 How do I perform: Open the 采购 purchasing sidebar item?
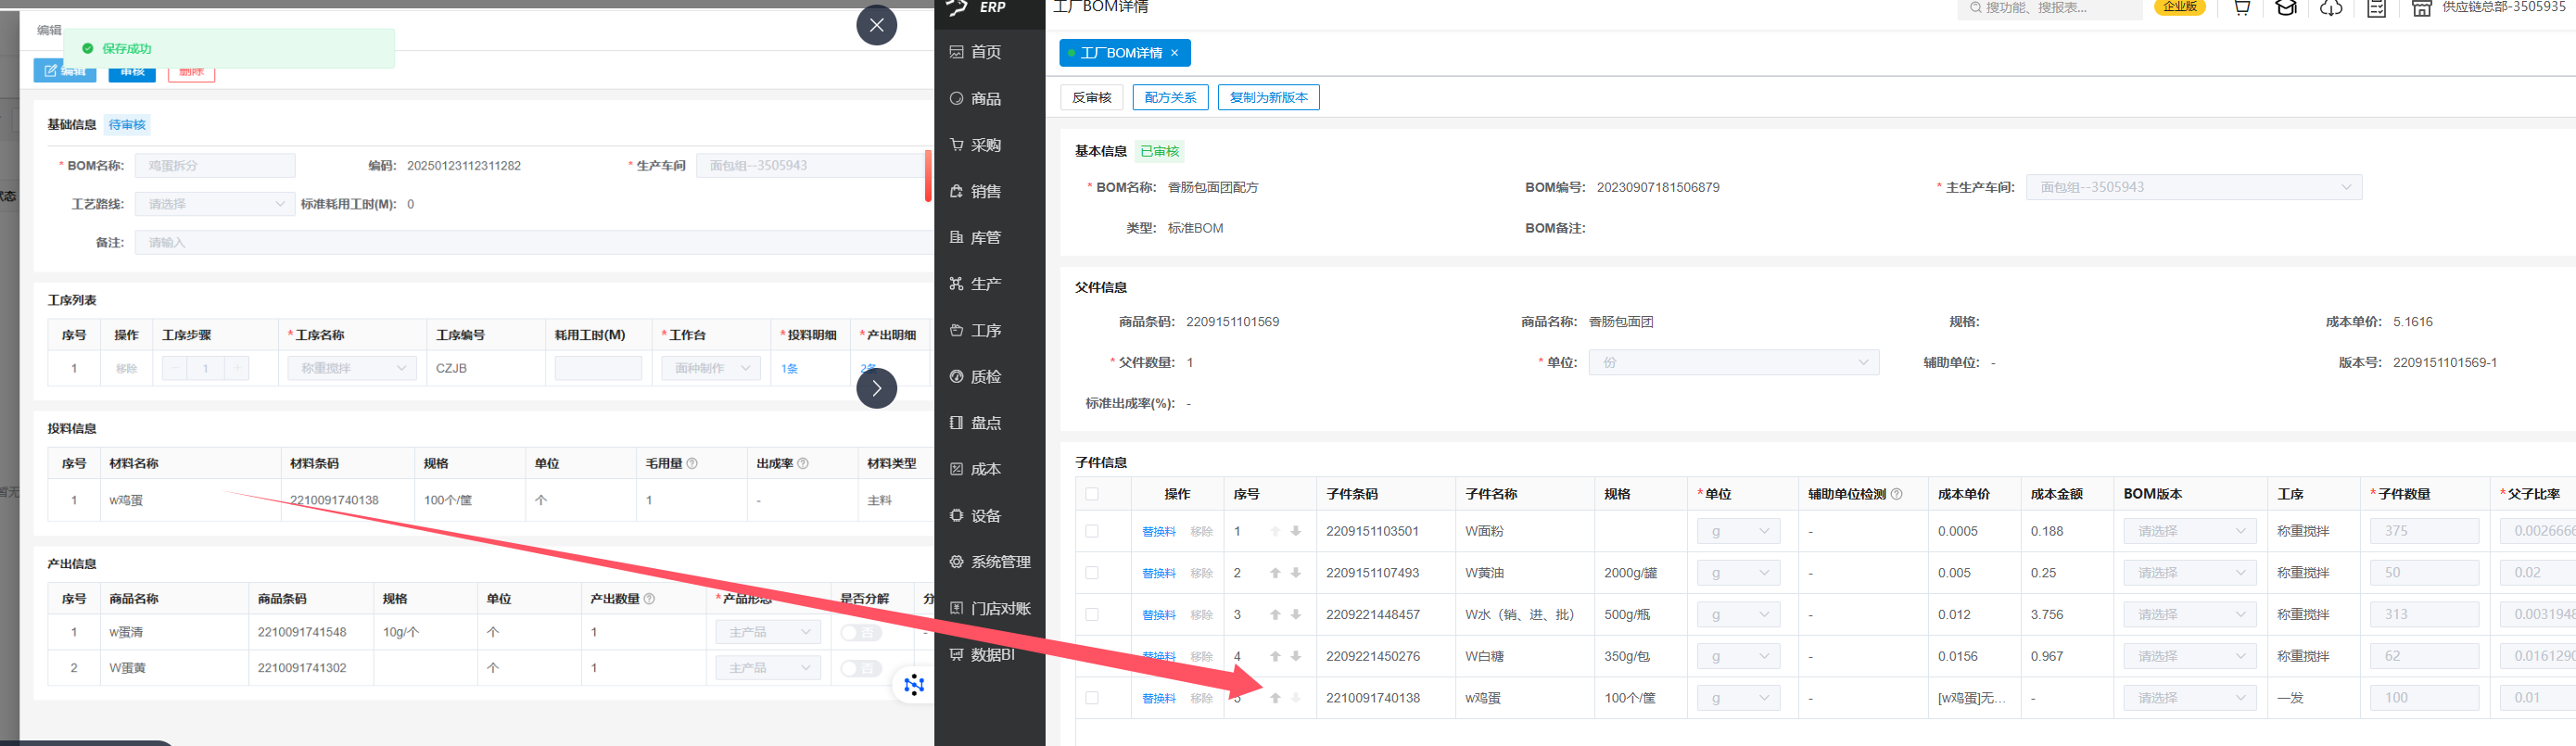[975, 145]
